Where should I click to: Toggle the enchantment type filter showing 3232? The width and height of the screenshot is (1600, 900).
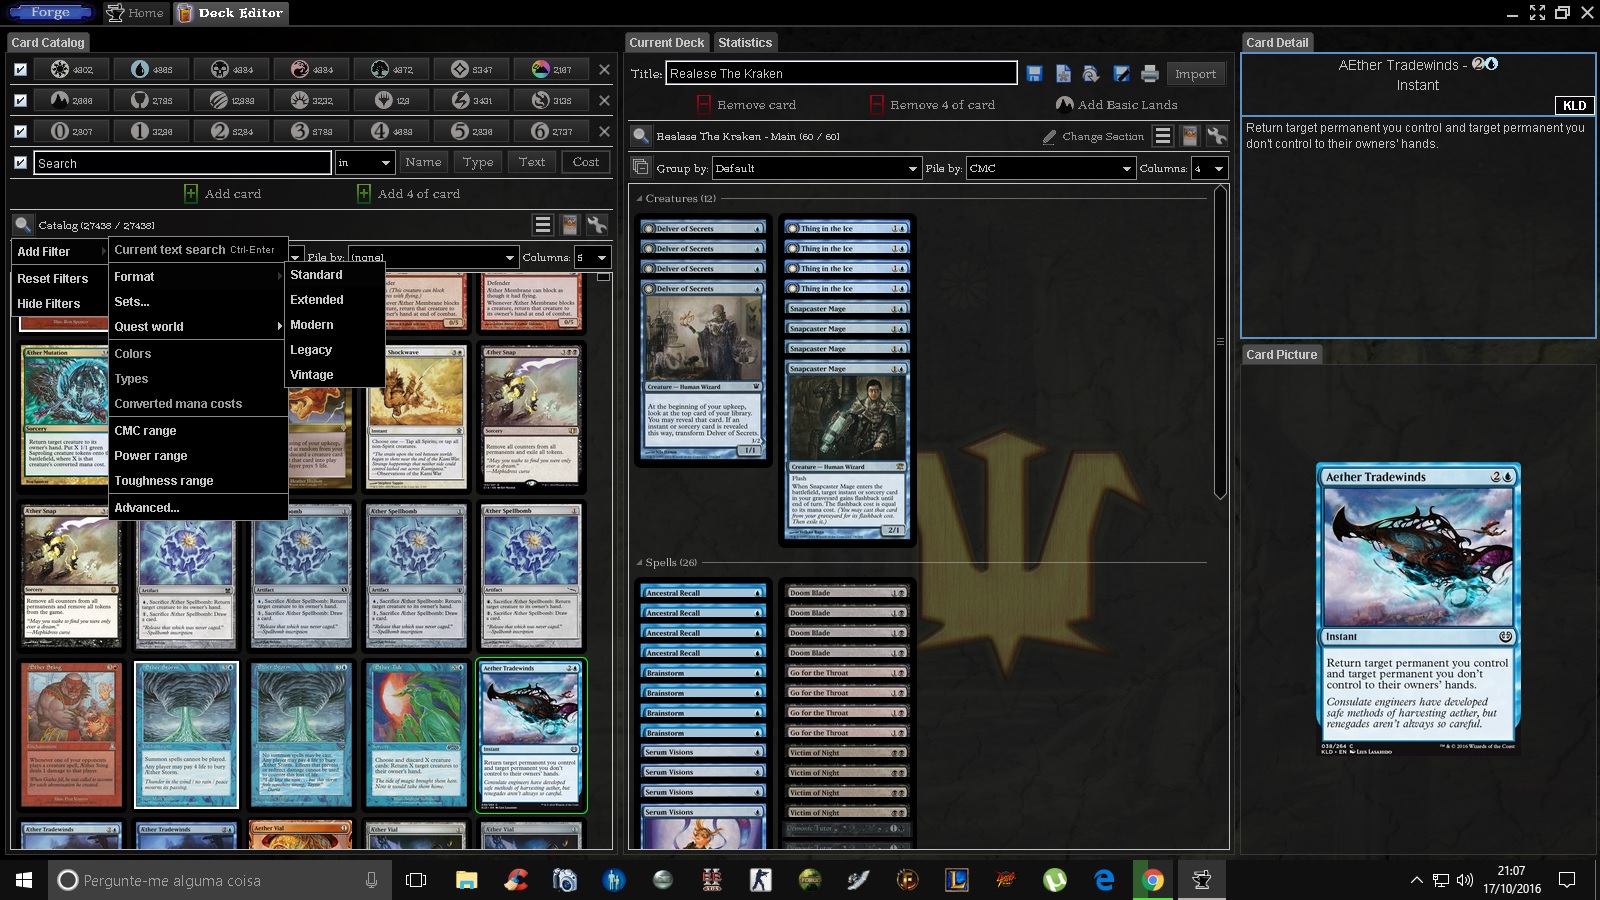[x=312, y=100]
